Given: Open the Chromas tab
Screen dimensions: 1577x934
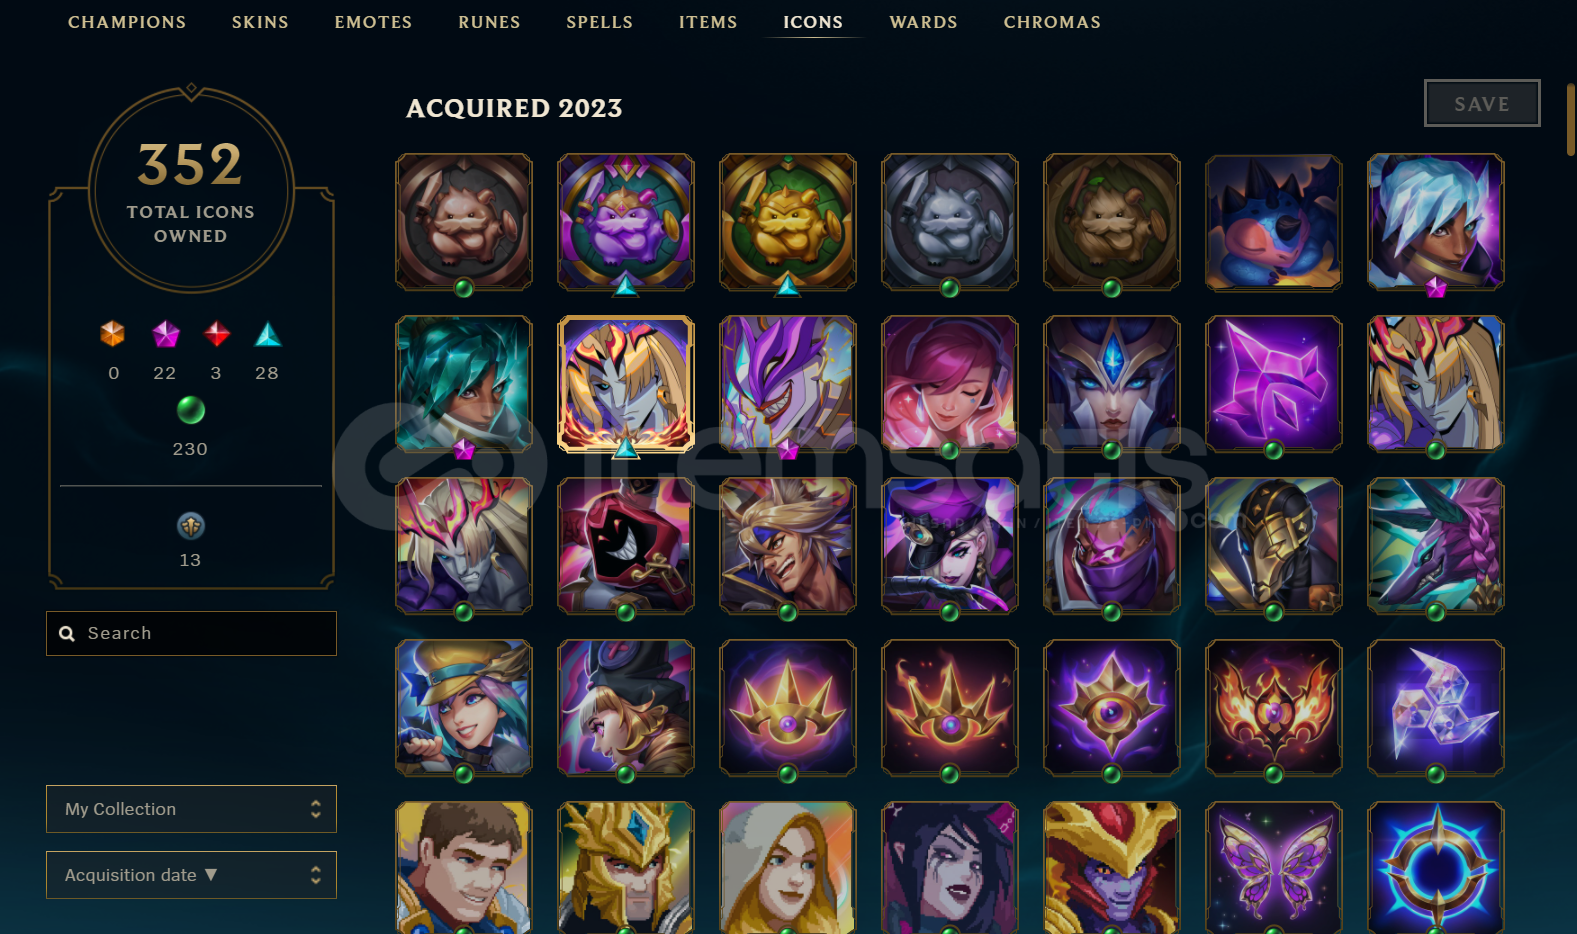Looking at the screenshot, I should click(1052, 22).
